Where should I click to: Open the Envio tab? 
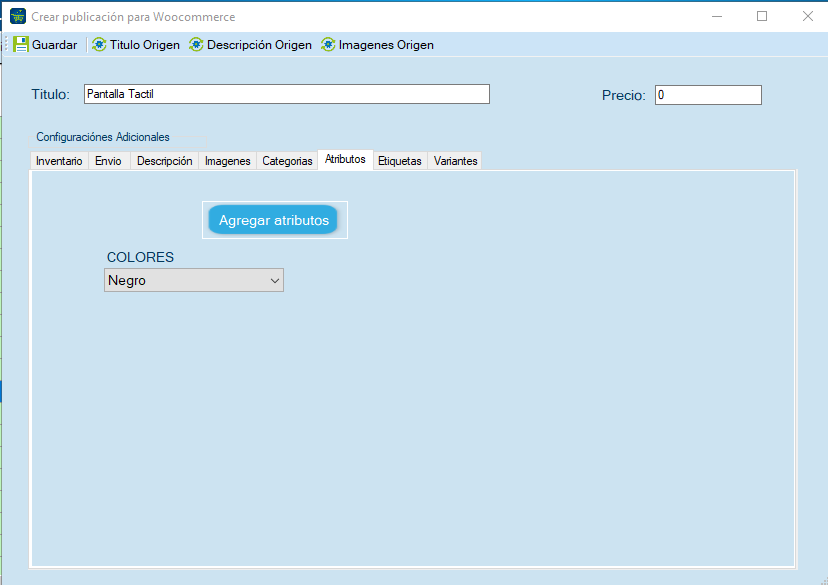108,161
